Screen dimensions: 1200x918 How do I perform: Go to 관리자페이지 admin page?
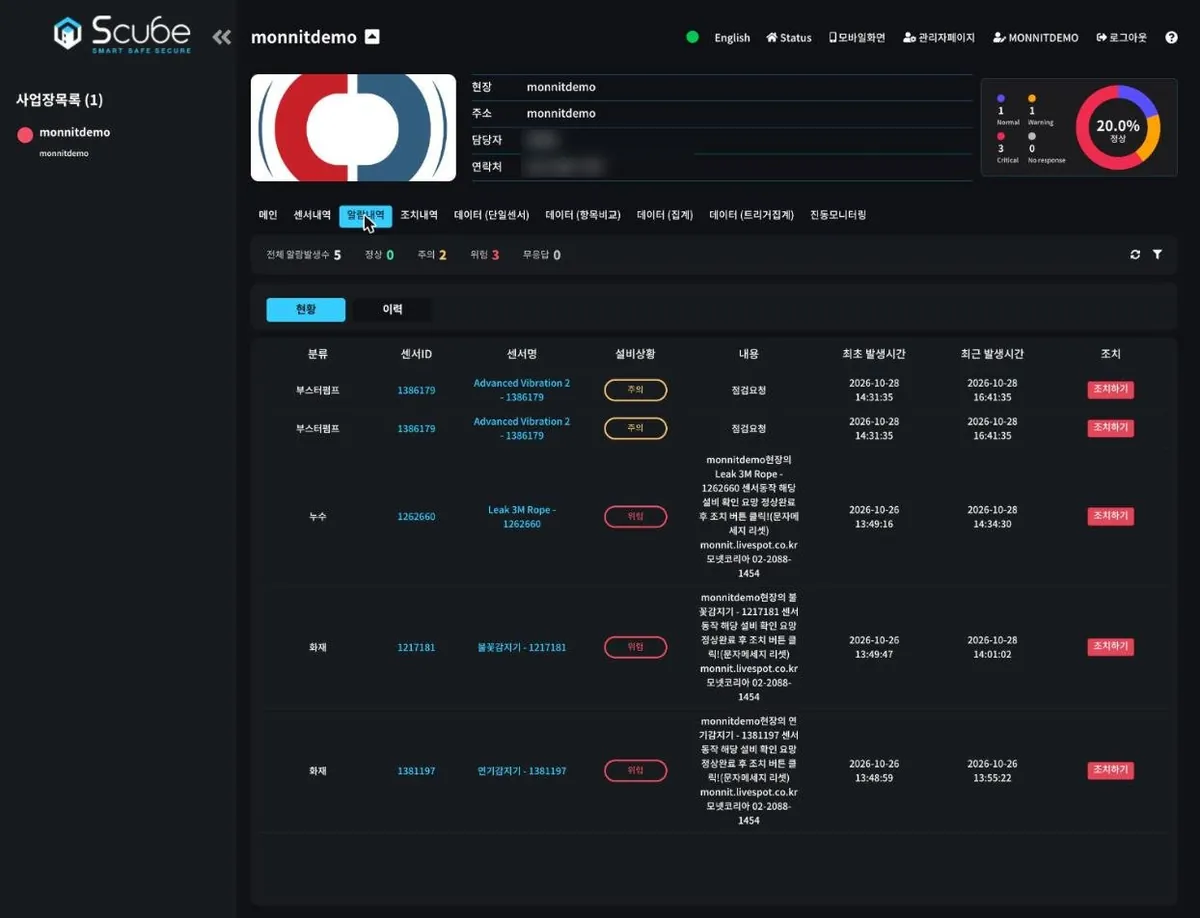click(x=939, y=38)
